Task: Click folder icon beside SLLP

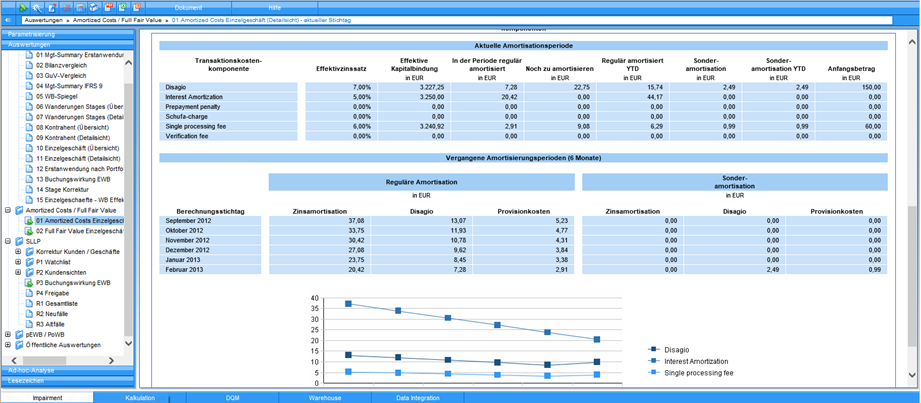Action: point(18,241)
